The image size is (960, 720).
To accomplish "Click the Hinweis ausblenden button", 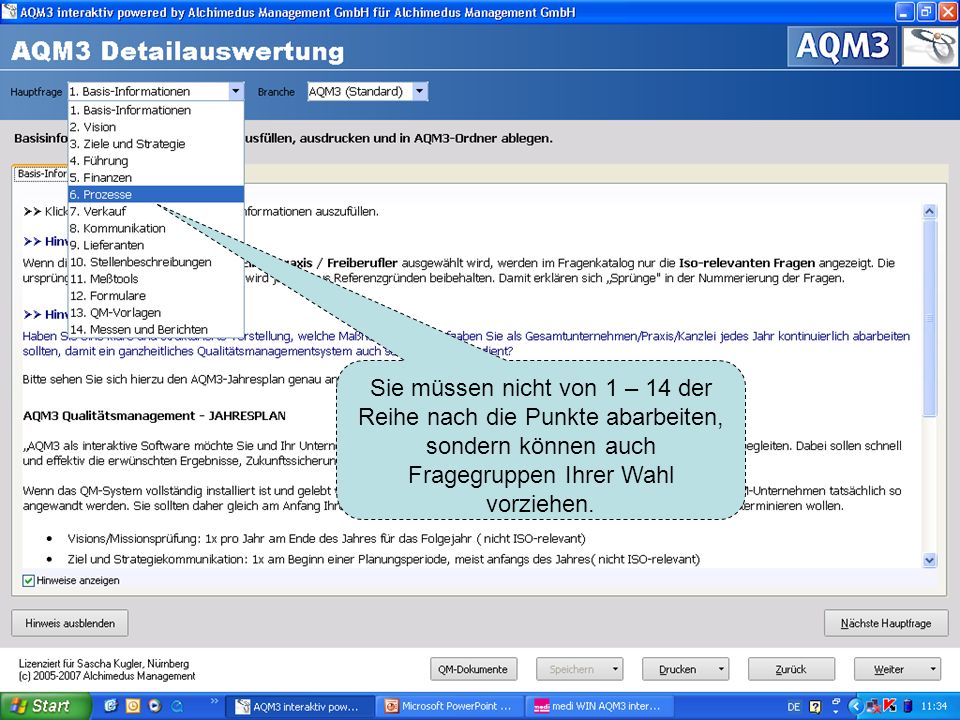I will (70, 623).
